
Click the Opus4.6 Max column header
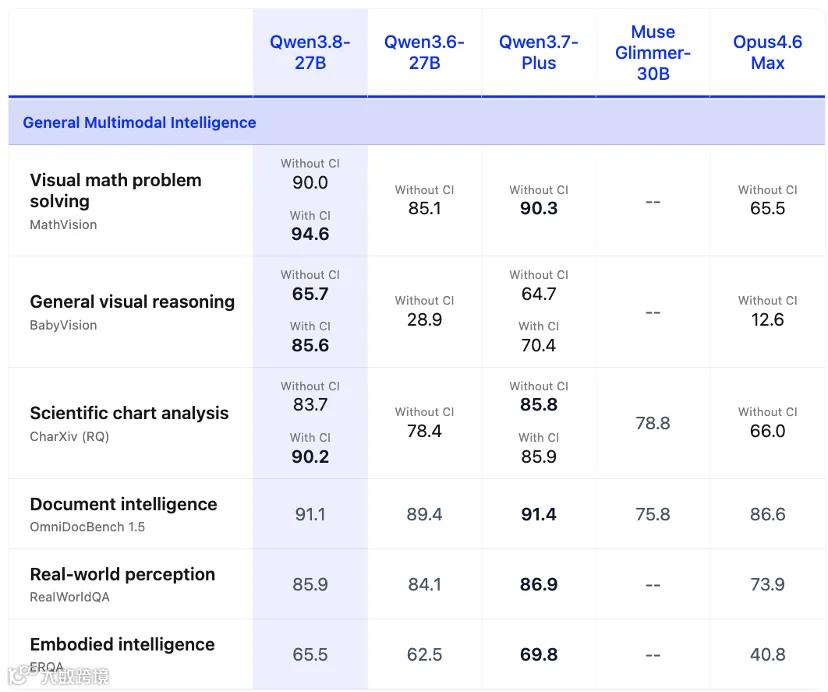point(767,52)
